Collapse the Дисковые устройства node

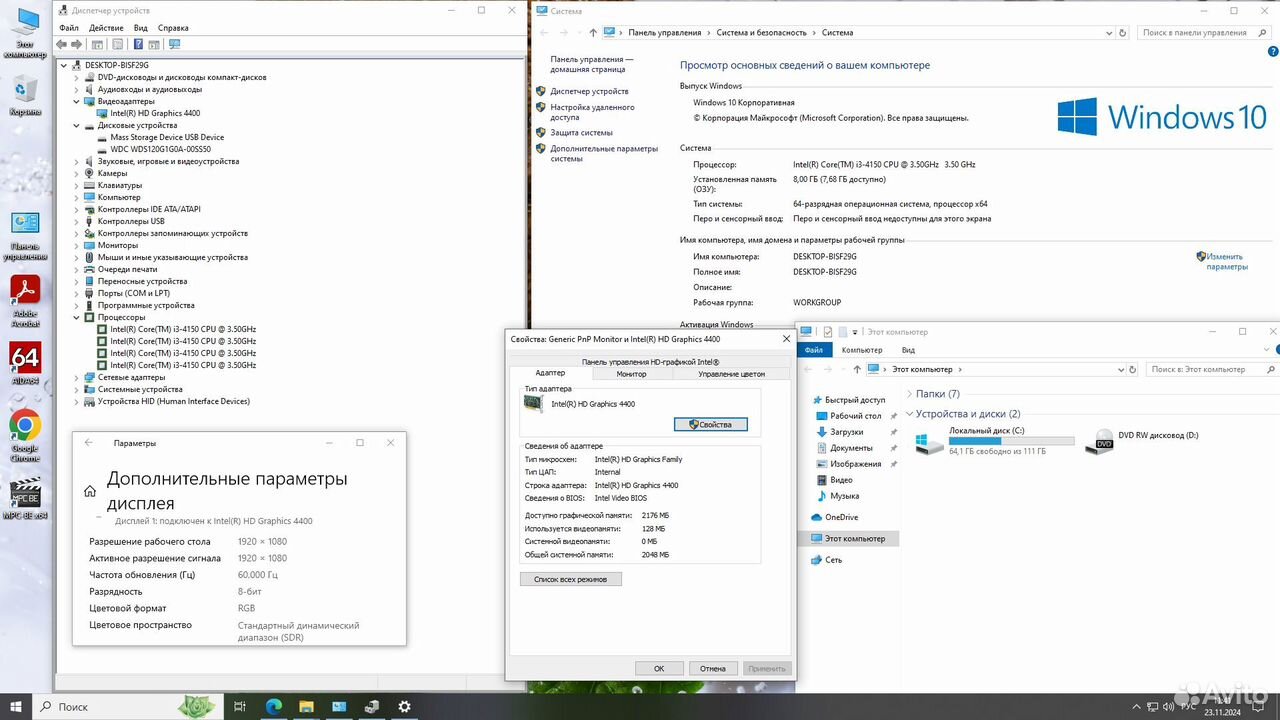[x=77, y=125]
